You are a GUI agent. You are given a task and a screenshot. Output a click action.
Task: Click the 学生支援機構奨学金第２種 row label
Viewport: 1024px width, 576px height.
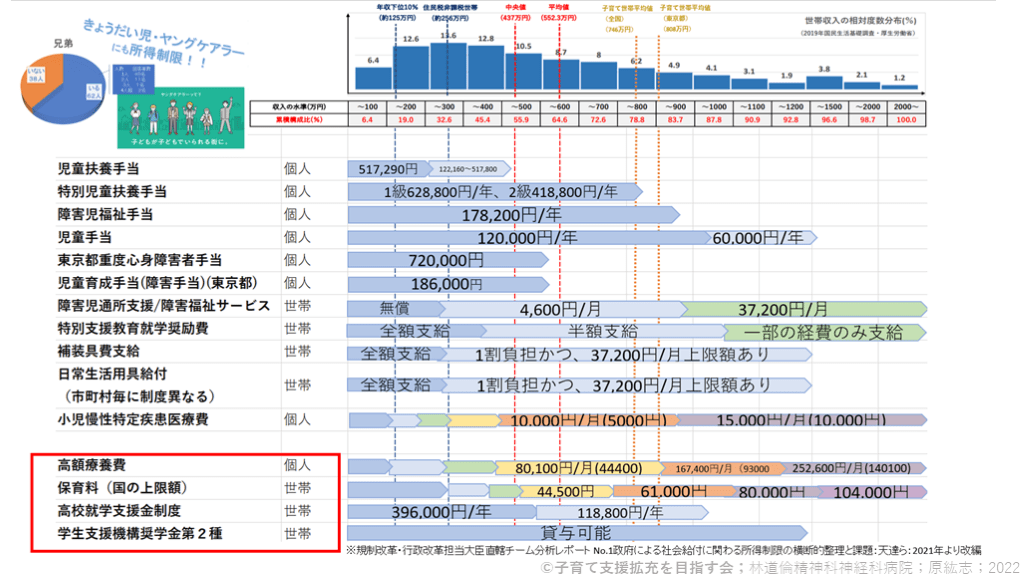(x=140, y=533)
